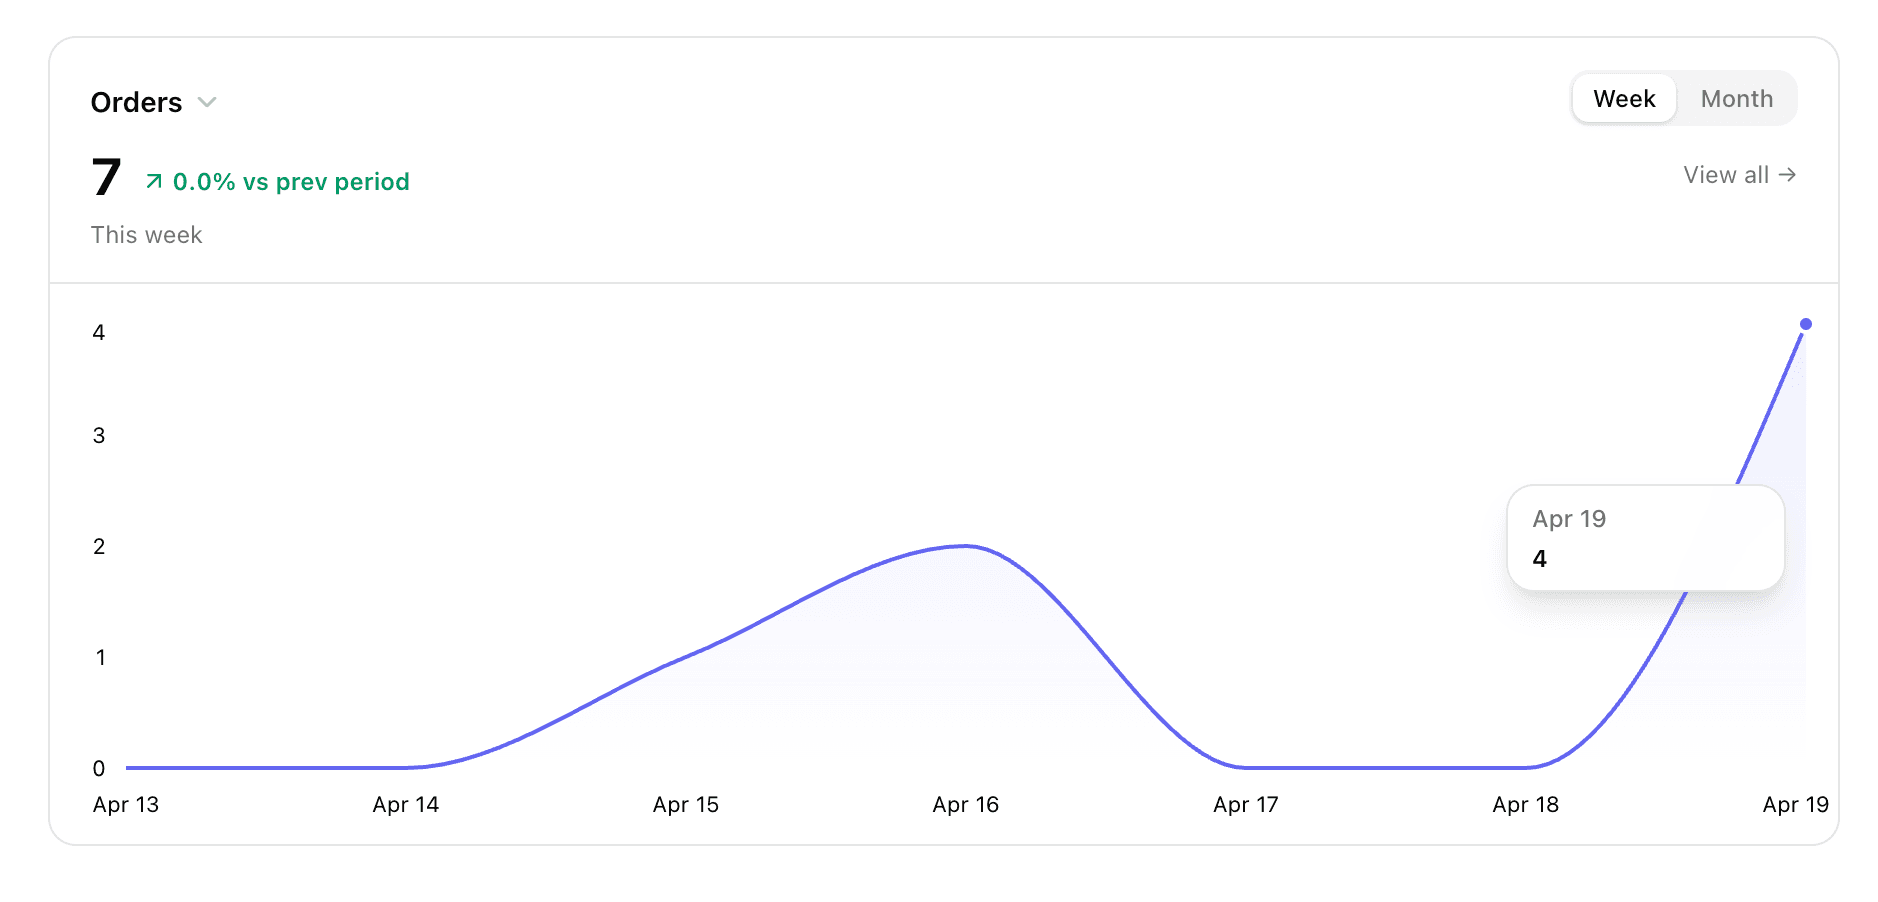Keep Week view selected
The height and width of the screenshot is (902, 1878).
tap(1624, 98)
